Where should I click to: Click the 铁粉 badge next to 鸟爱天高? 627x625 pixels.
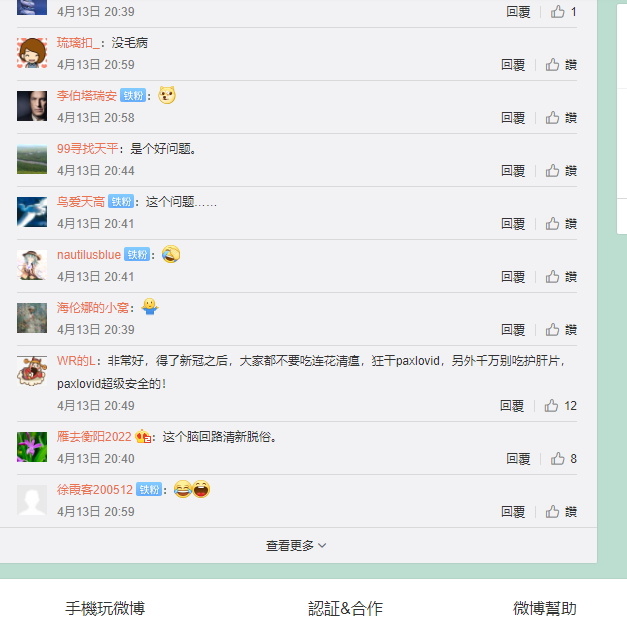click(121, 202)
